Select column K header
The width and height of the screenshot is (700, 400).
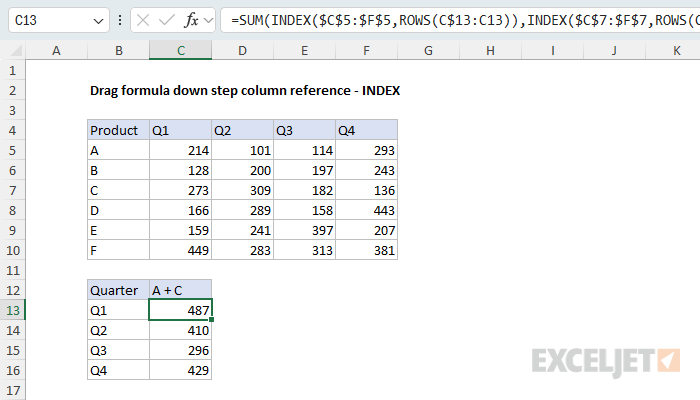point(673,50)
